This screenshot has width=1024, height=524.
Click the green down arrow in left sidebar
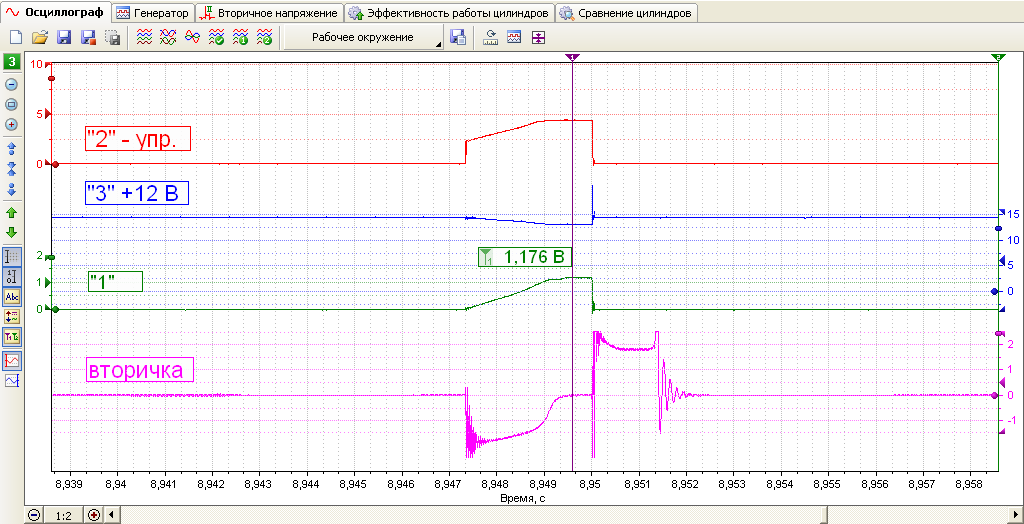[12, 233]
